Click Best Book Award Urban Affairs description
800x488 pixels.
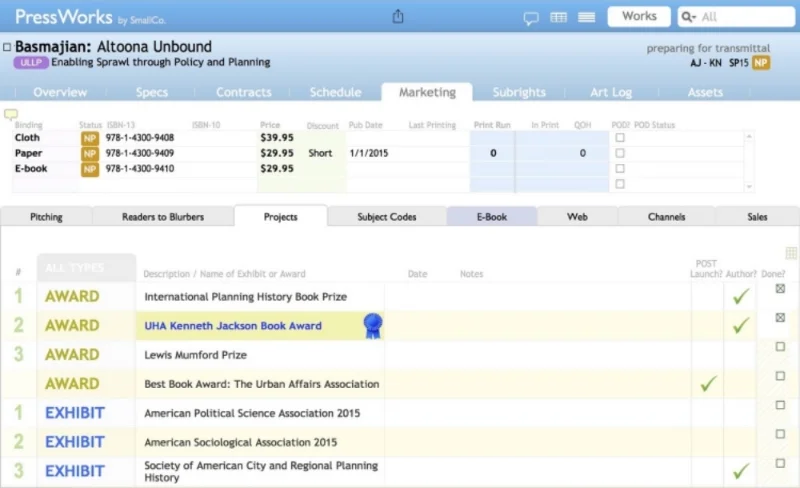pos(262,384)
